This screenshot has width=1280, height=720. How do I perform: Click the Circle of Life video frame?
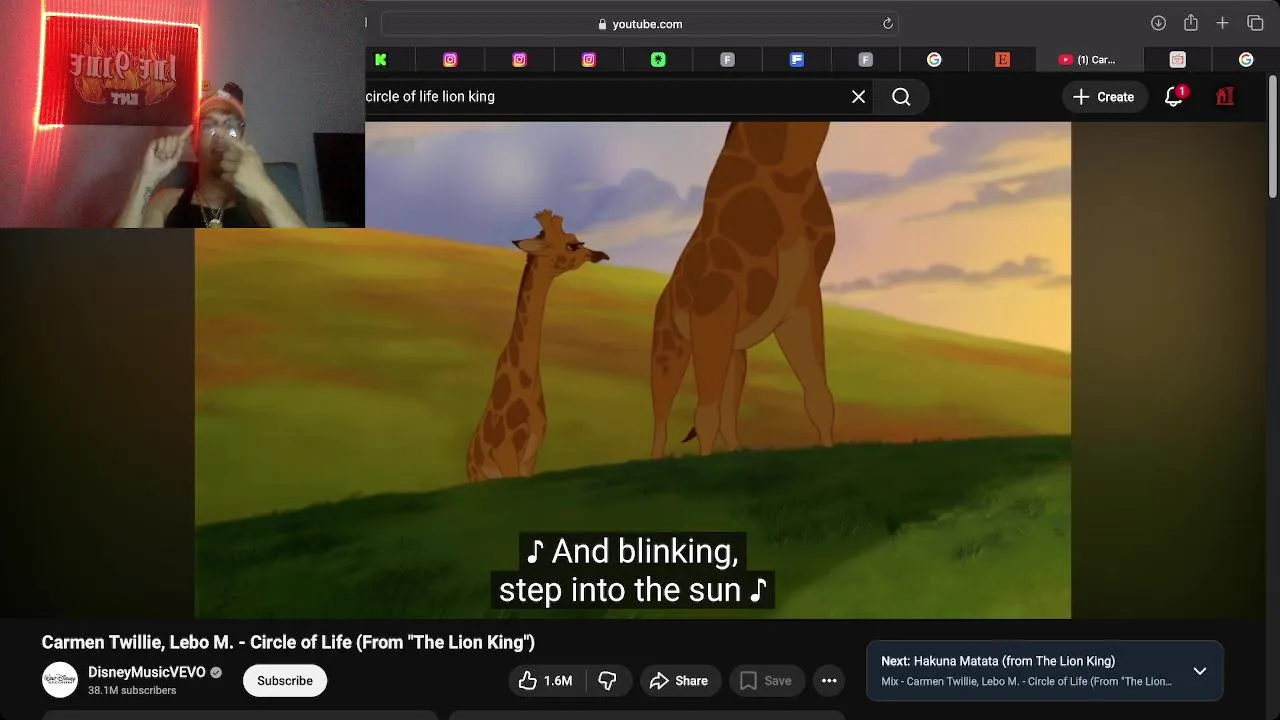pos(633,370)
